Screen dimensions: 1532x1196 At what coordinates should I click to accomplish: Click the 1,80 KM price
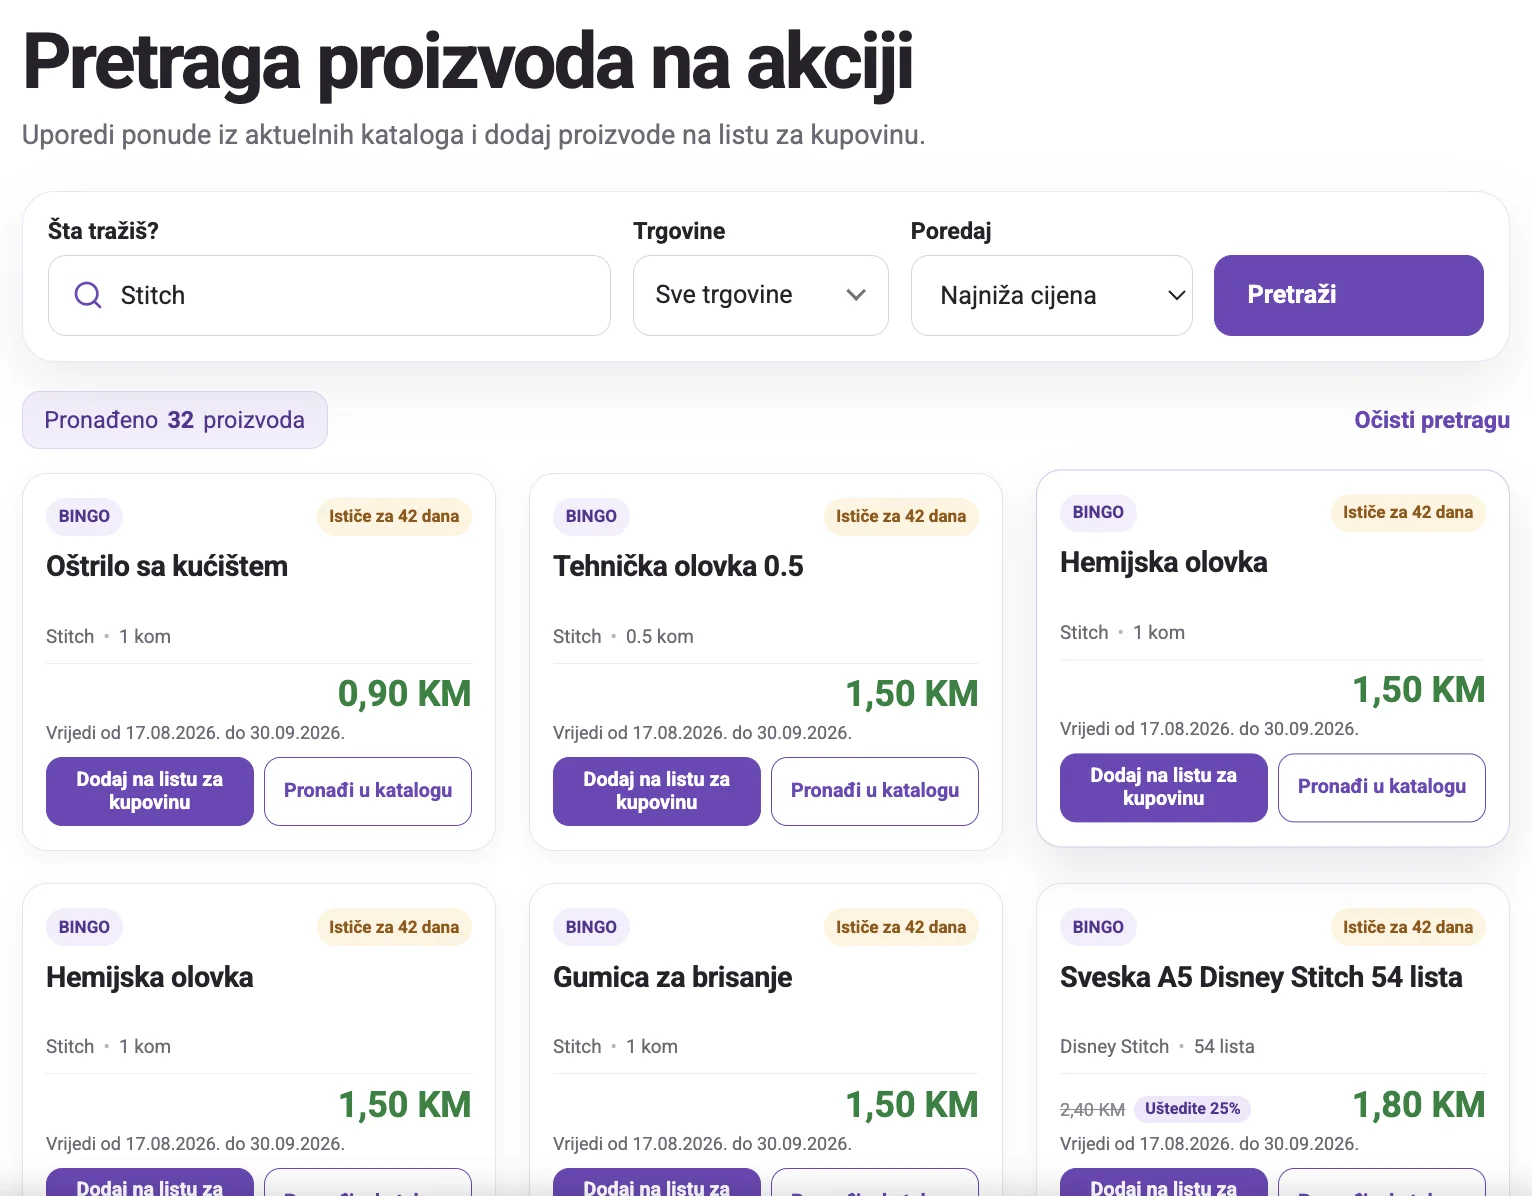click(x=1418, y=1104)
